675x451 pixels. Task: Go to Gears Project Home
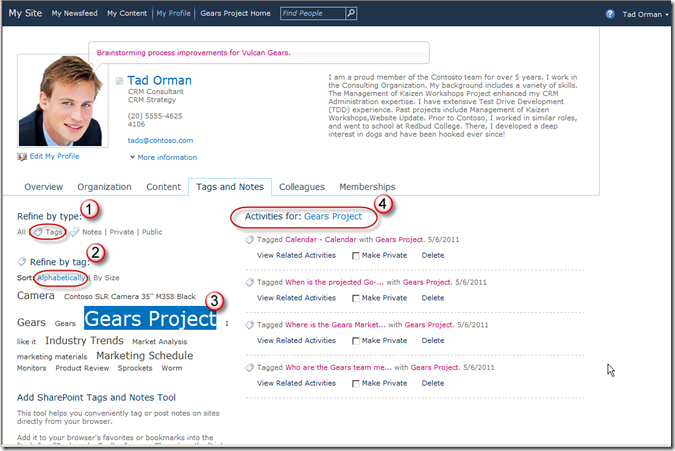[235, 13]
